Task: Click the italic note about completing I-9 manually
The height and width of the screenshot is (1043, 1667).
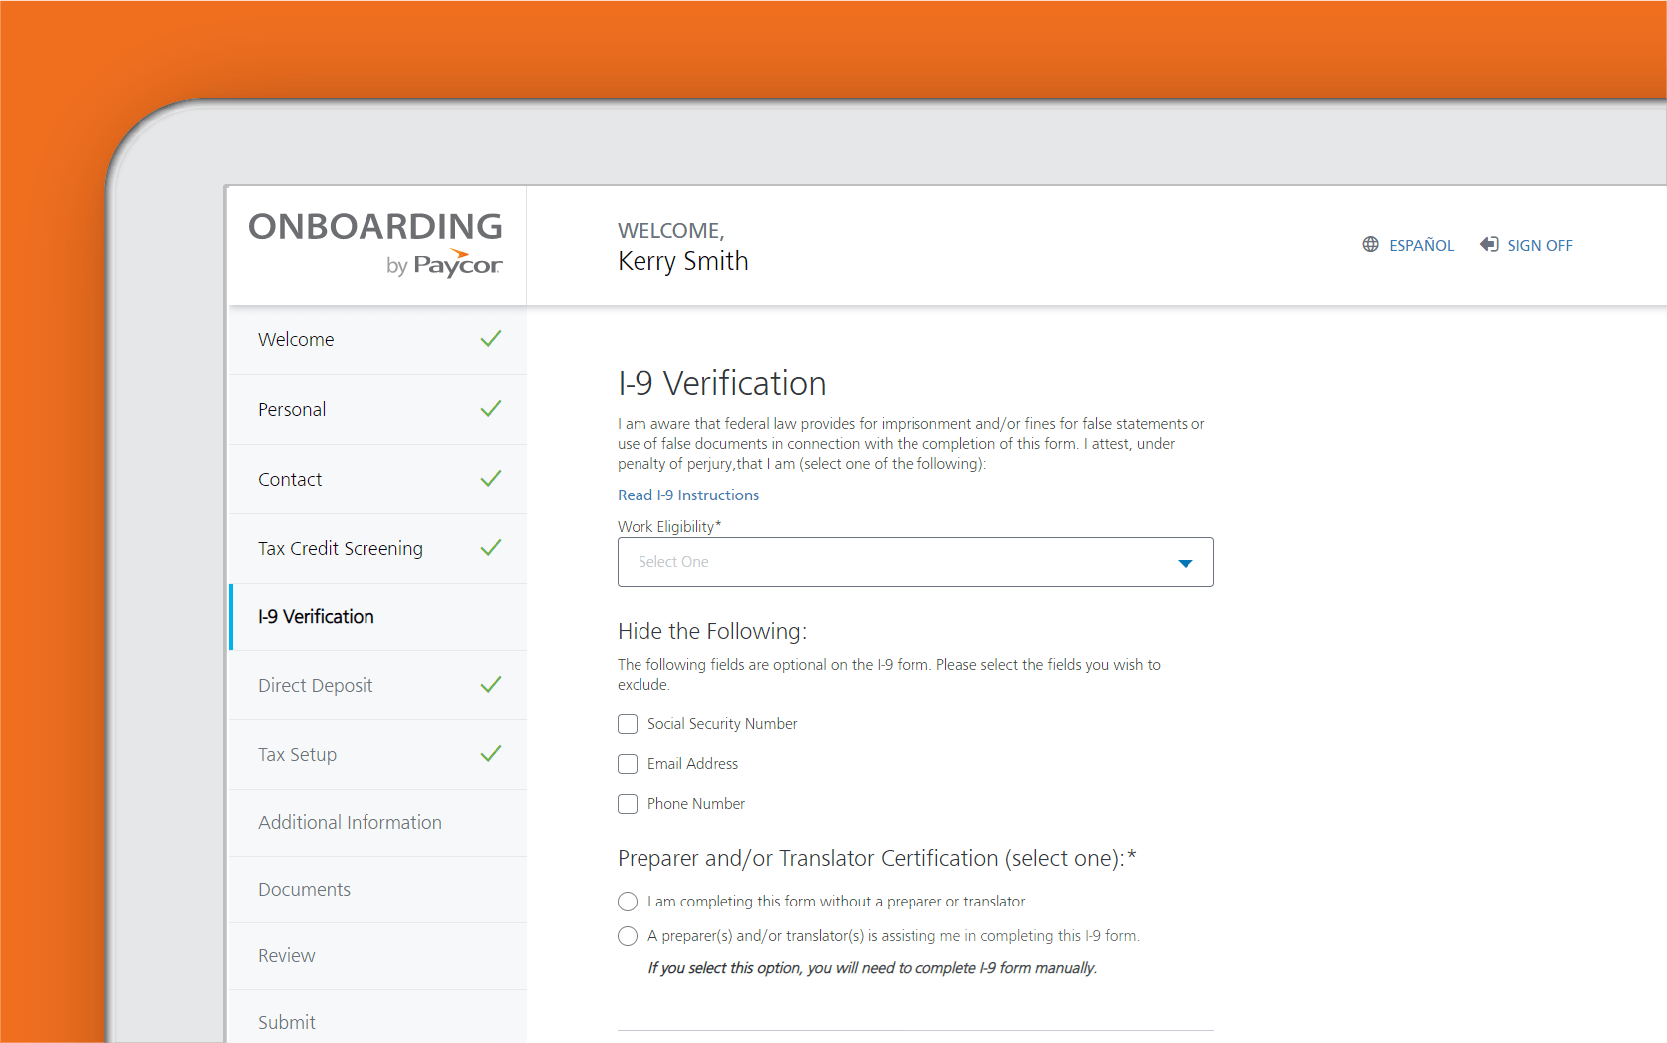Action: (872, 968)
